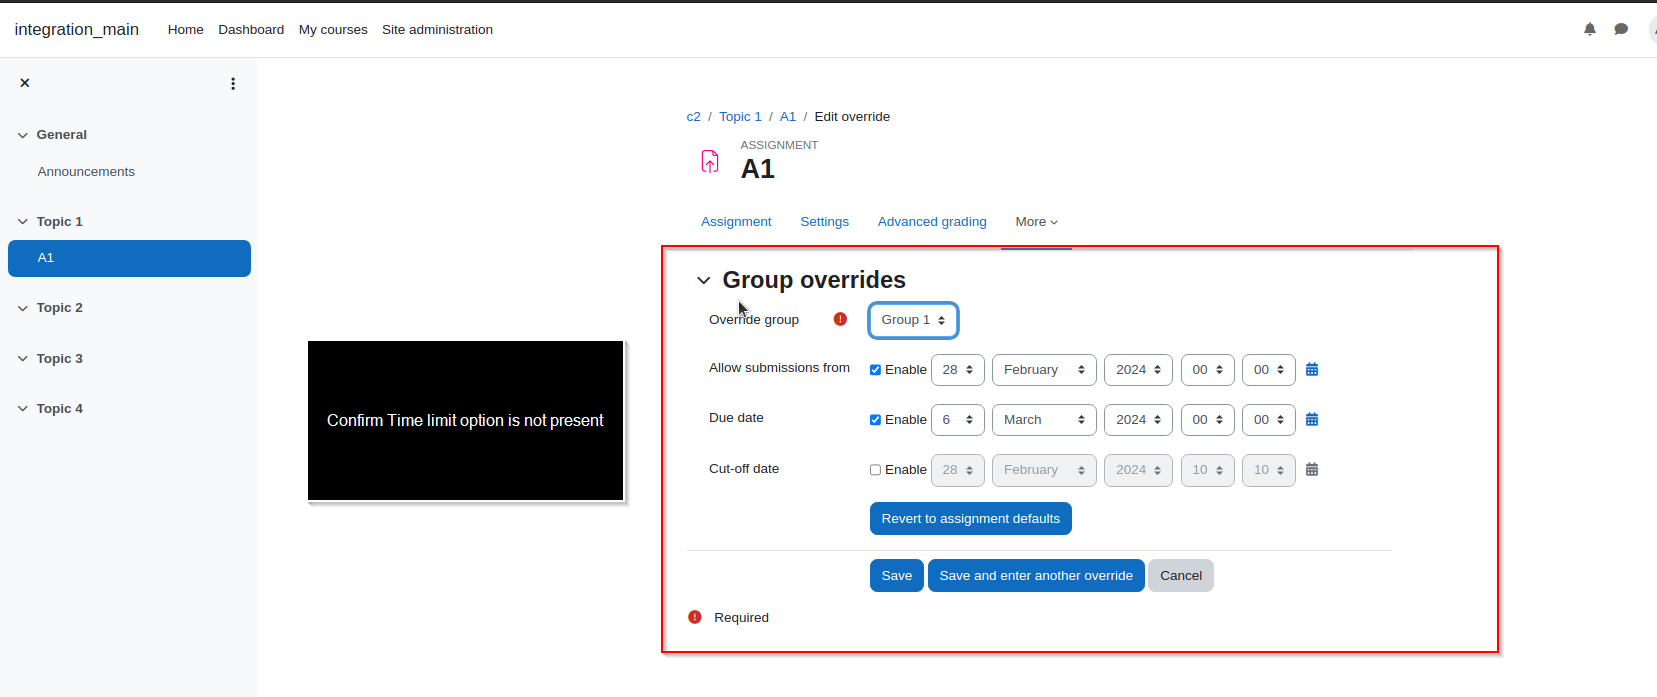
Task: Click the Topic 3 label in course index
Action: point(60,359)
